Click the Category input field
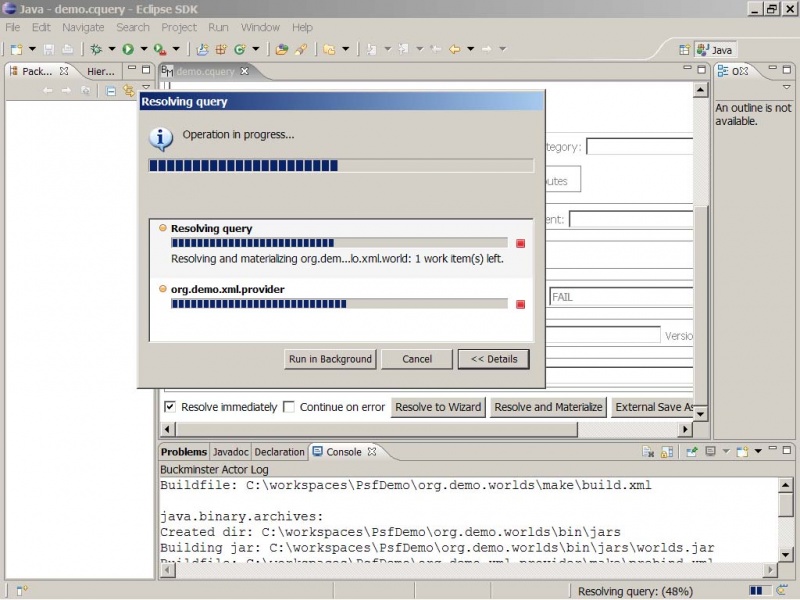 [x=640, y=146]
